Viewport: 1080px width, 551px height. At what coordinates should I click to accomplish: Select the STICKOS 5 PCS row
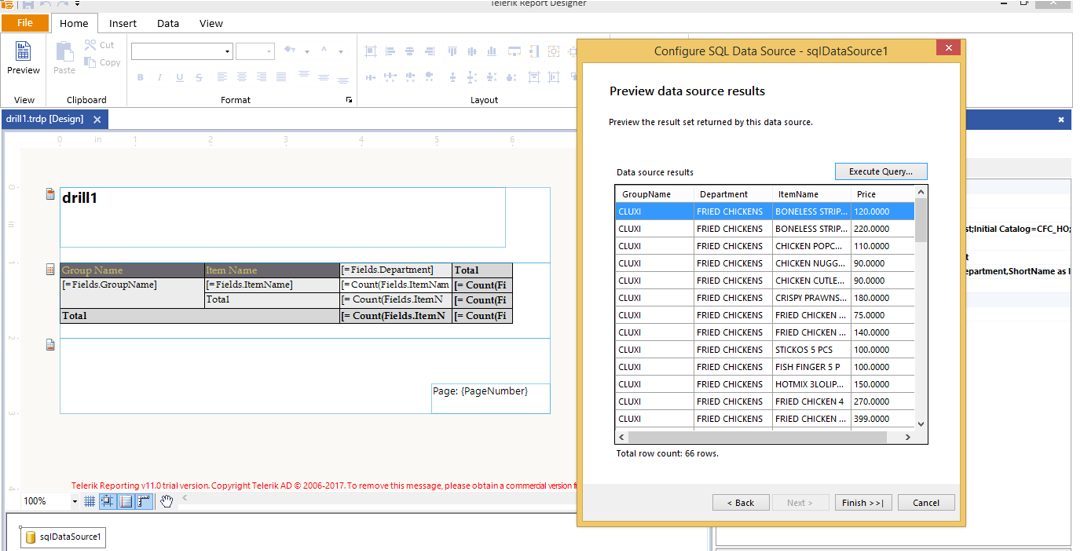[765, 350]
